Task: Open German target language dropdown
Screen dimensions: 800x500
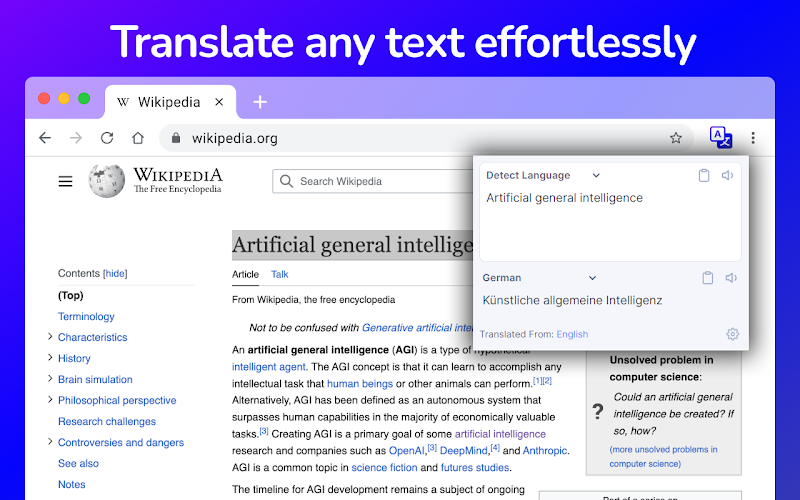Action: 539,278
